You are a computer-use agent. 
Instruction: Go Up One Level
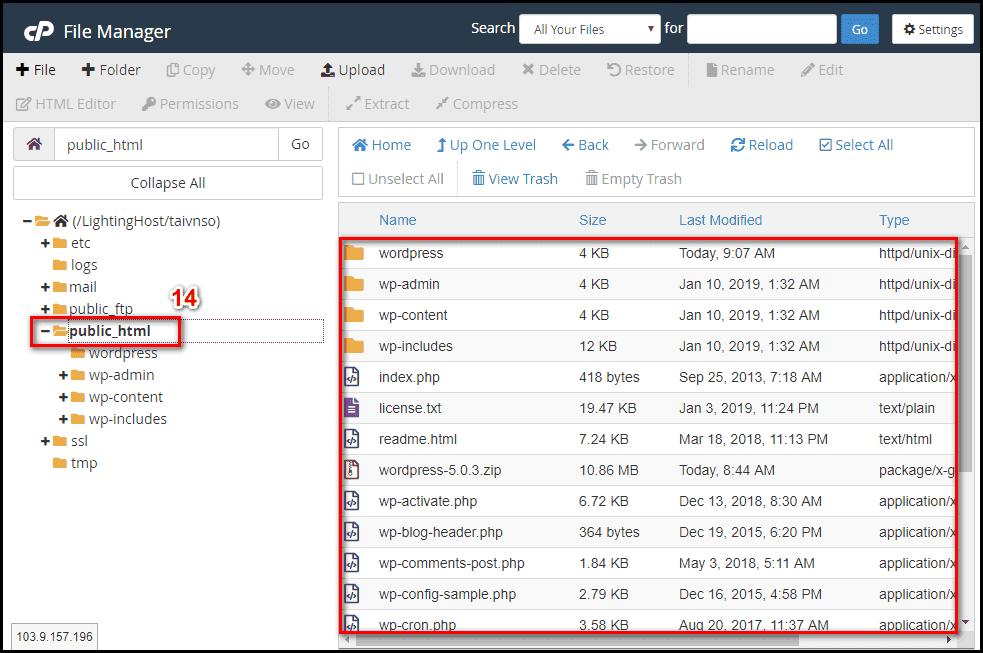pyautogui.click(x=486, y=145)
